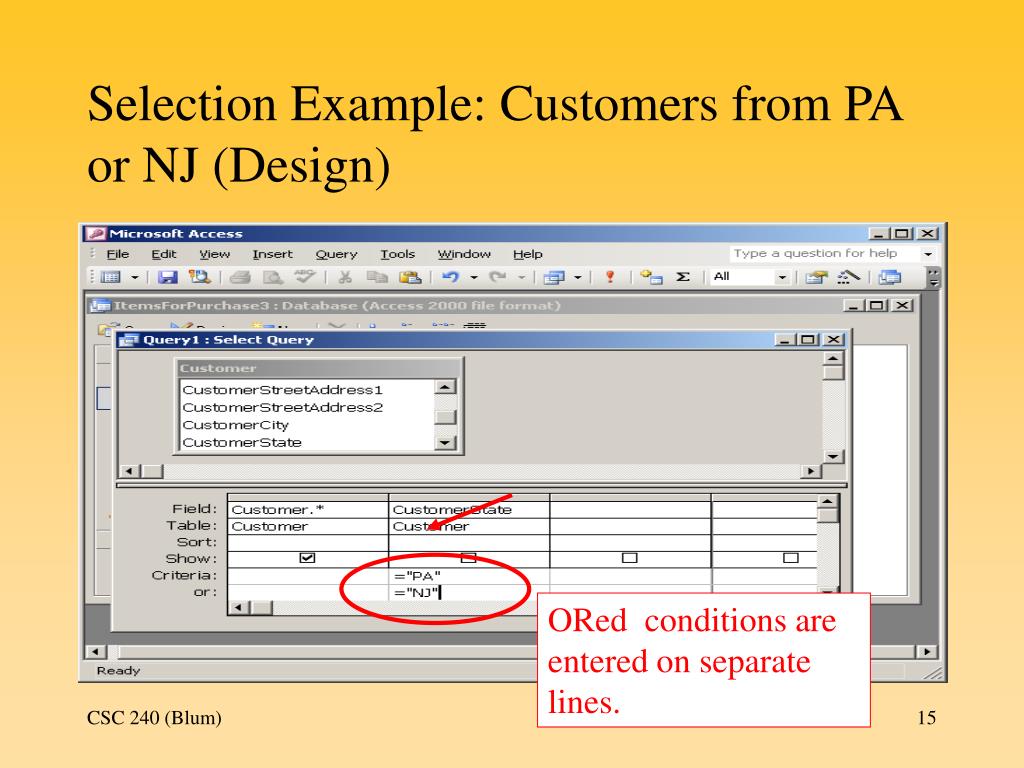Toggle the Show checkbox under CustomerState column
The width and height of the screenshot is (1024, 768).
pyautogui.click(x=468, y=558)
